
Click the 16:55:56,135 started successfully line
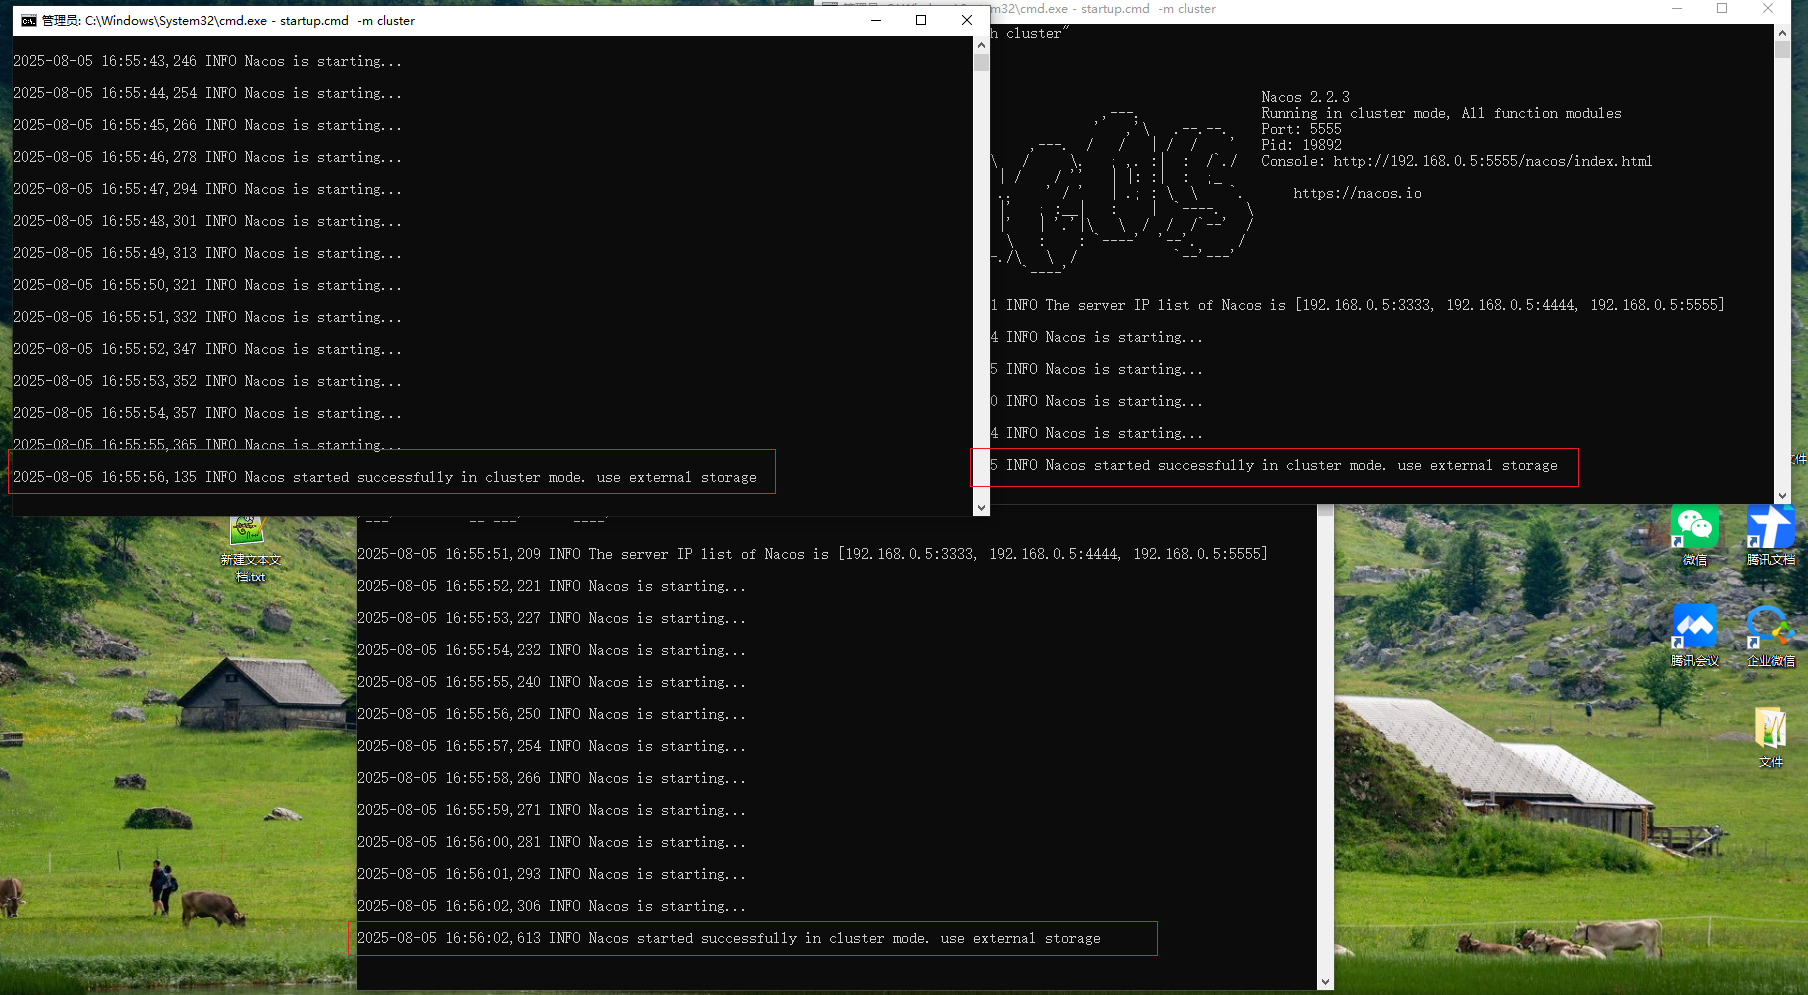coord(385,477)
